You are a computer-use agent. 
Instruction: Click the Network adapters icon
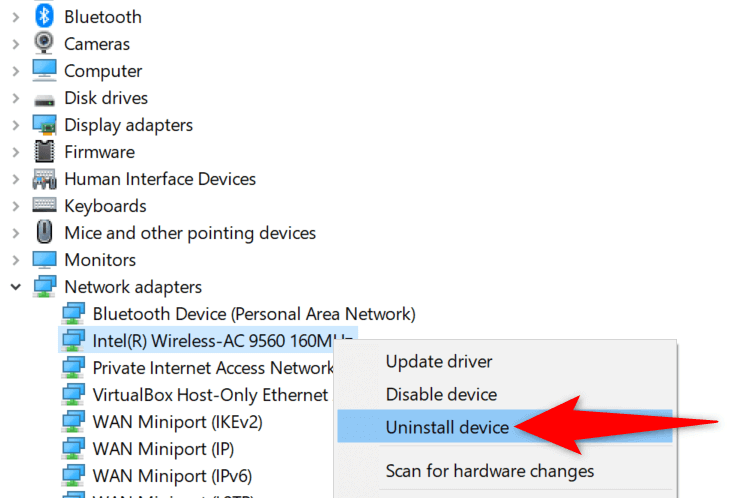click(x=45, y=287)
